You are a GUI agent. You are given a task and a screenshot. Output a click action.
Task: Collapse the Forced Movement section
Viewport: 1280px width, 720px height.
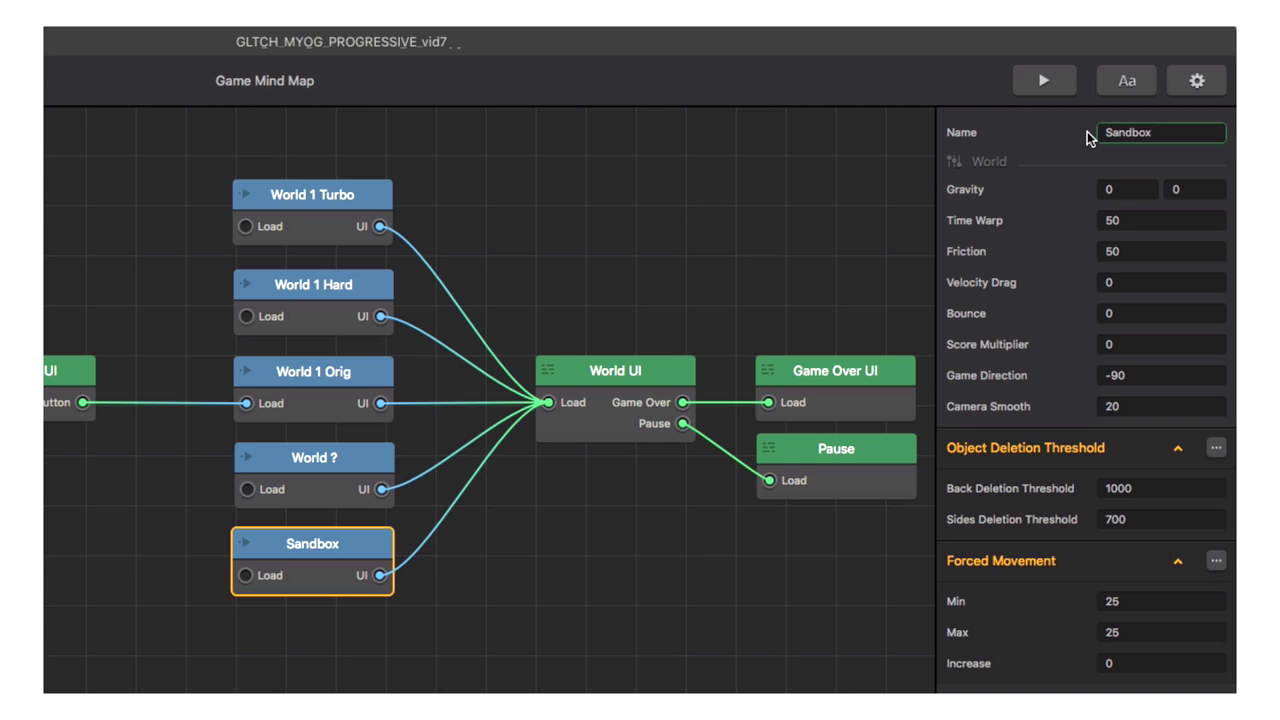point(1178,562)
